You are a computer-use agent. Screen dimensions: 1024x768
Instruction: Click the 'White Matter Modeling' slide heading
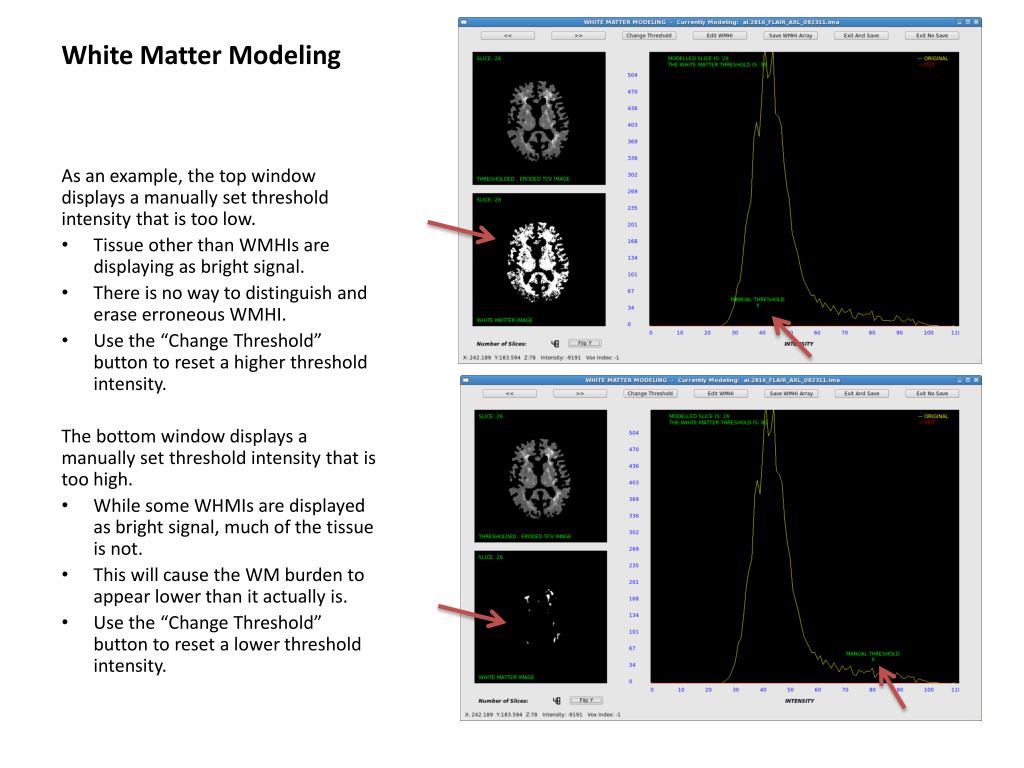201,56
